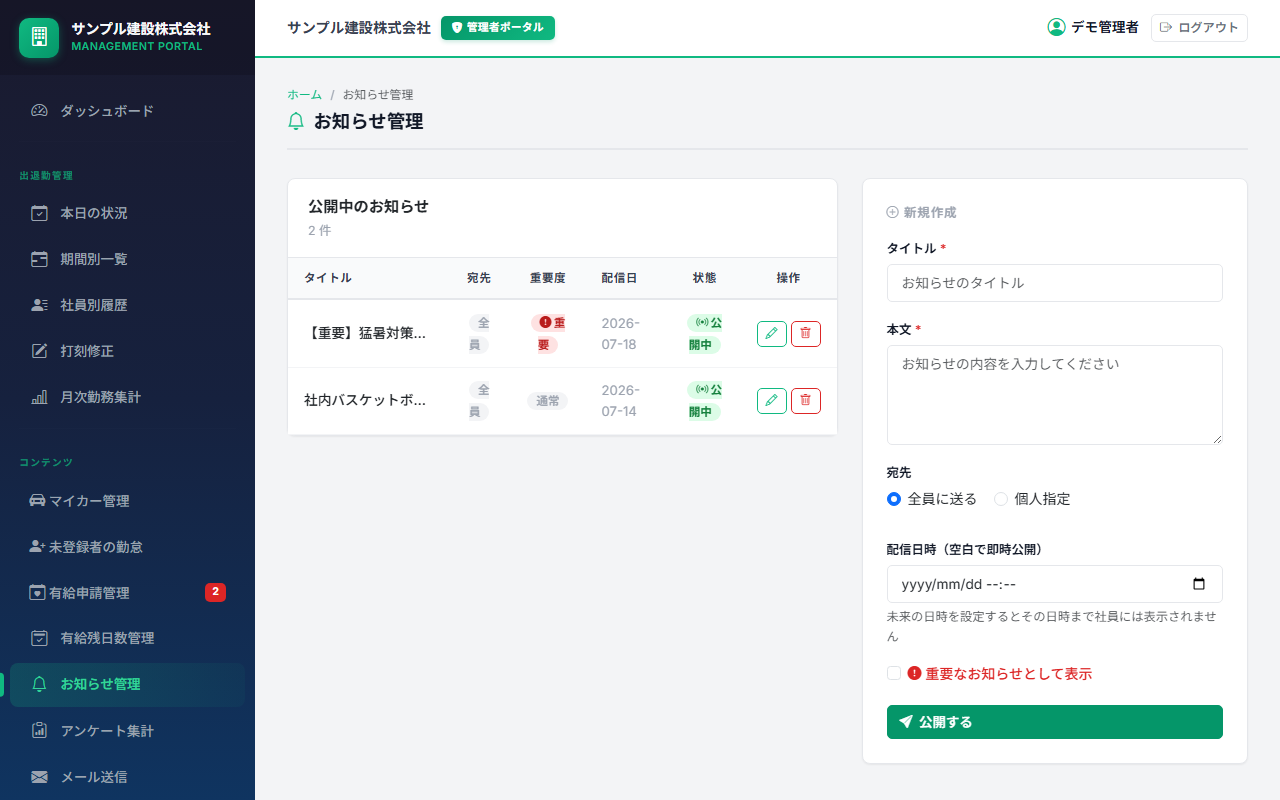Edit the 社内バスケットボ notice with pencil icon
The width and height of the screenshot is (1280, 800).
pos(772,401)
